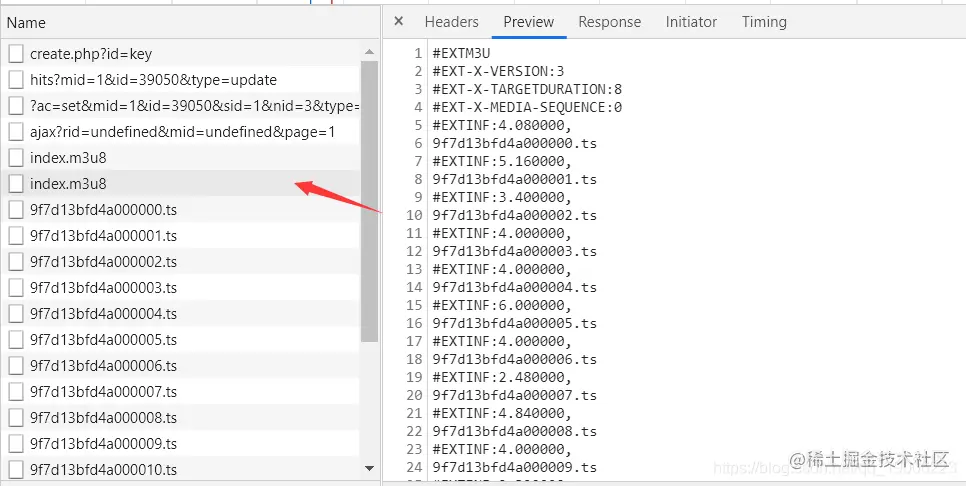Click 9f7d13bfd4a000005.ts on preview line 16
966x486 pixels.
514,323
